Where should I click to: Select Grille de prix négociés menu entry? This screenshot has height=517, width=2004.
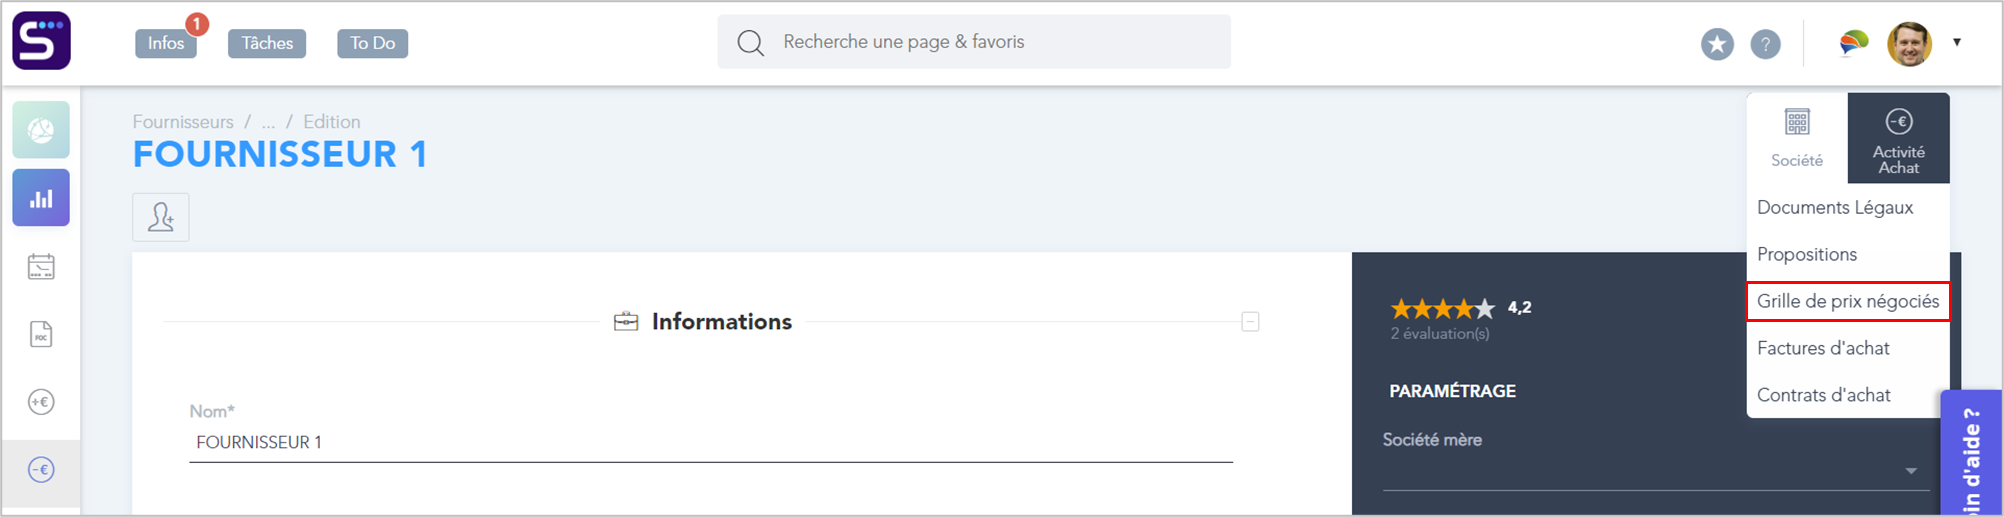(x=1848, y=301)
